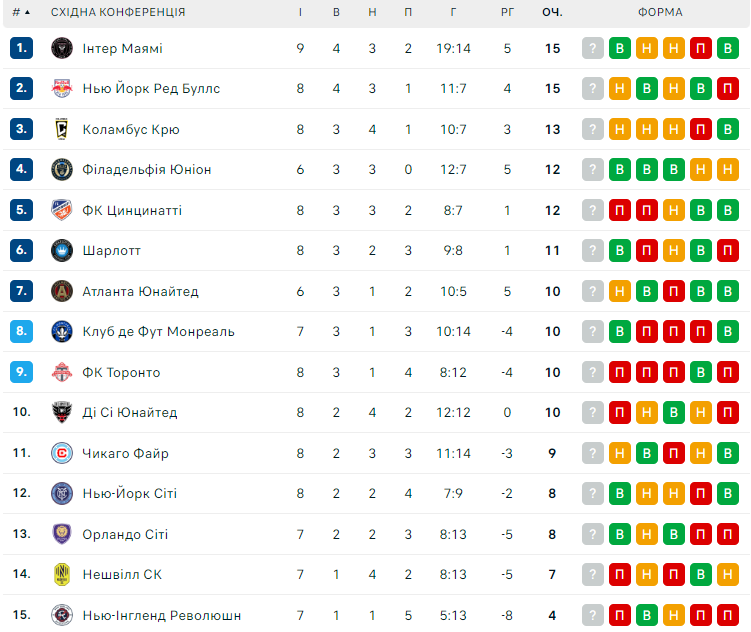
Task: Click the FC Cincinnati logo
Action: [62, 210]
